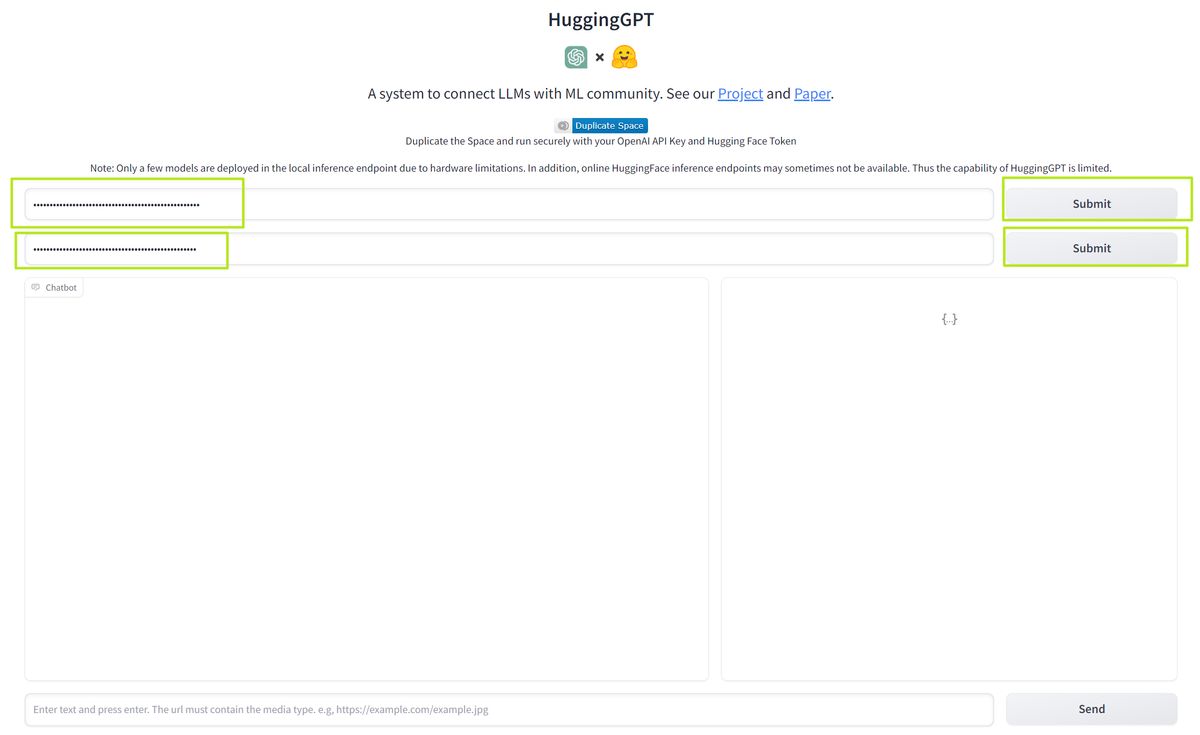Click the HuggingGPT title text
The width and height of the screenshot is (1200, 735).
point(601,20)
